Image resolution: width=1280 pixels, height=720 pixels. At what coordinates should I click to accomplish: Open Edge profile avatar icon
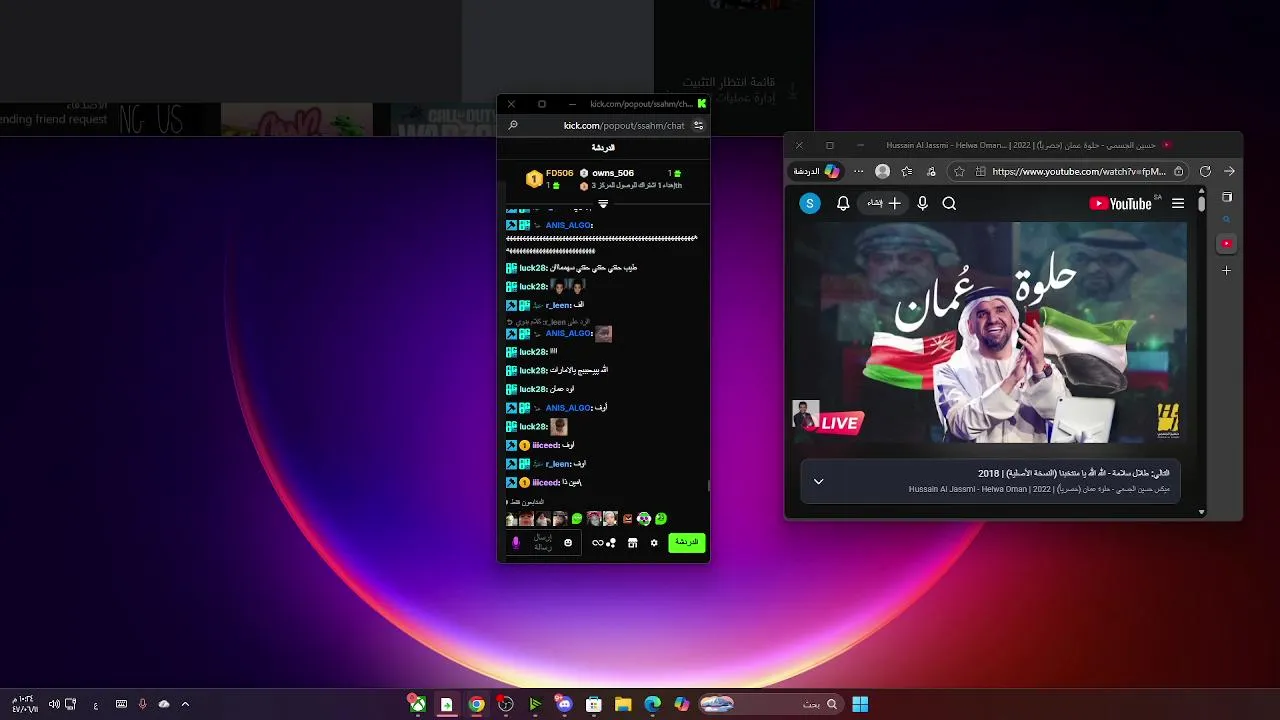click(x=882, y=172)
